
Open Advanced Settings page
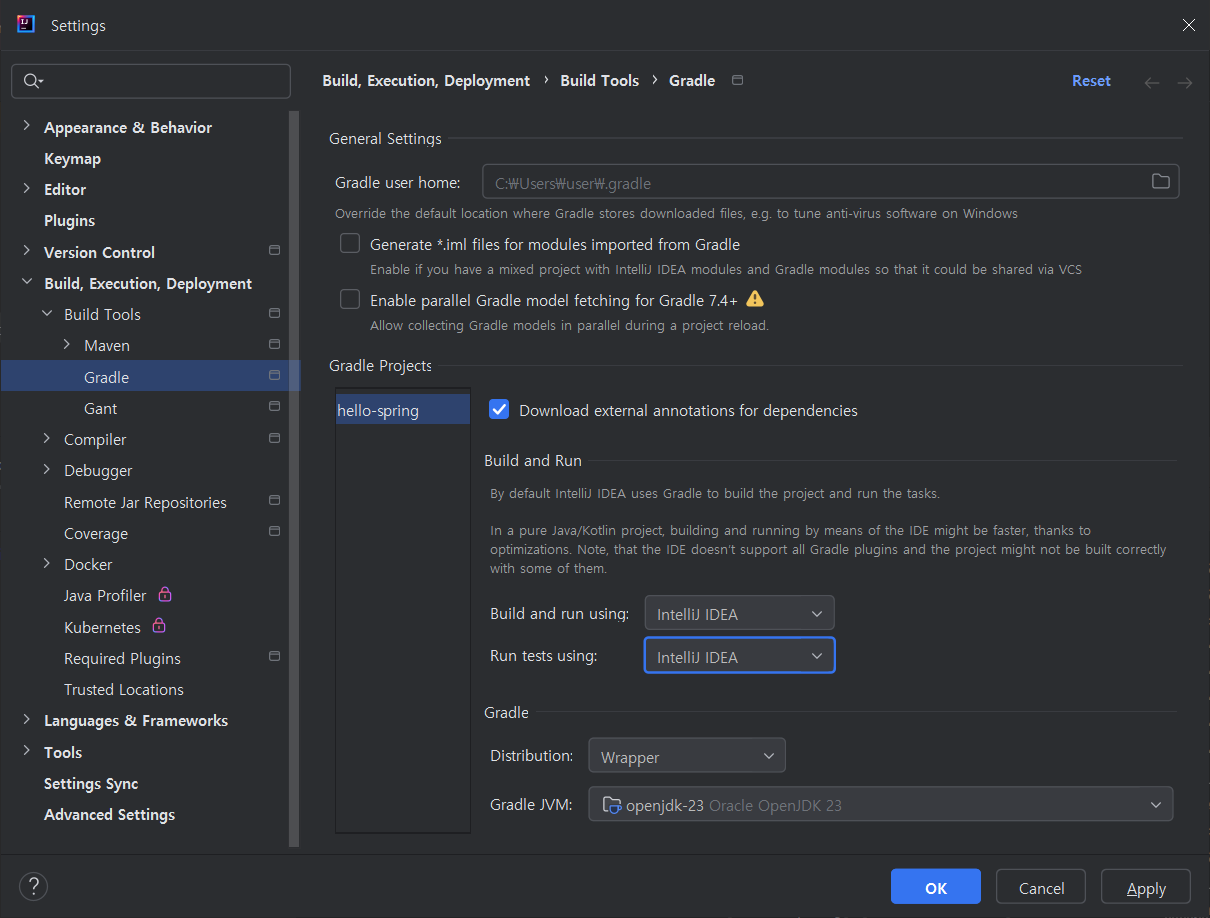tap(109, 814)
